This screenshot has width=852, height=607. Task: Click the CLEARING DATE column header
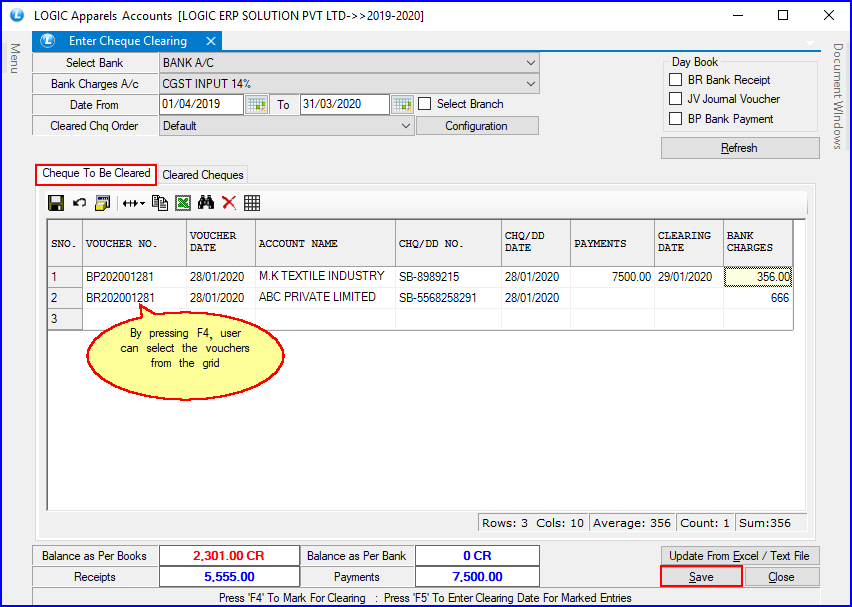(x=688, y=242)
